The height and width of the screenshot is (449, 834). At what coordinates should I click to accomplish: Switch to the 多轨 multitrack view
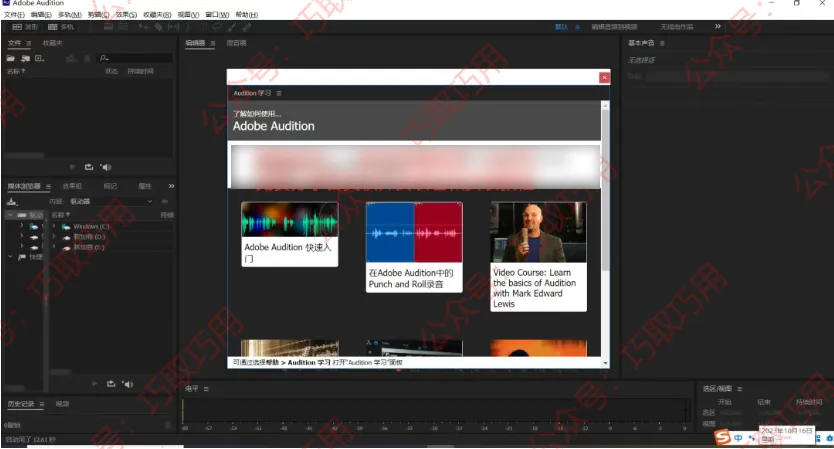[x=61, y=27]
